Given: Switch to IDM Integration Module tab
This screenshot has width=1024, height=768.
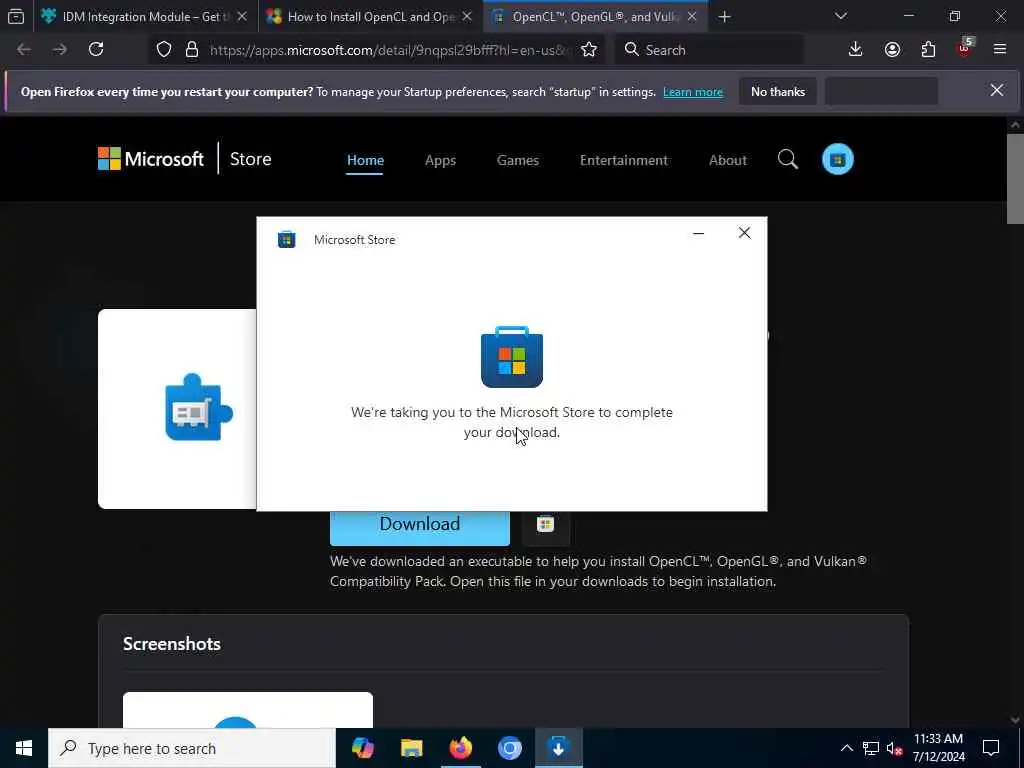Looking at the screenshot, I should click(x=143, y=16).
